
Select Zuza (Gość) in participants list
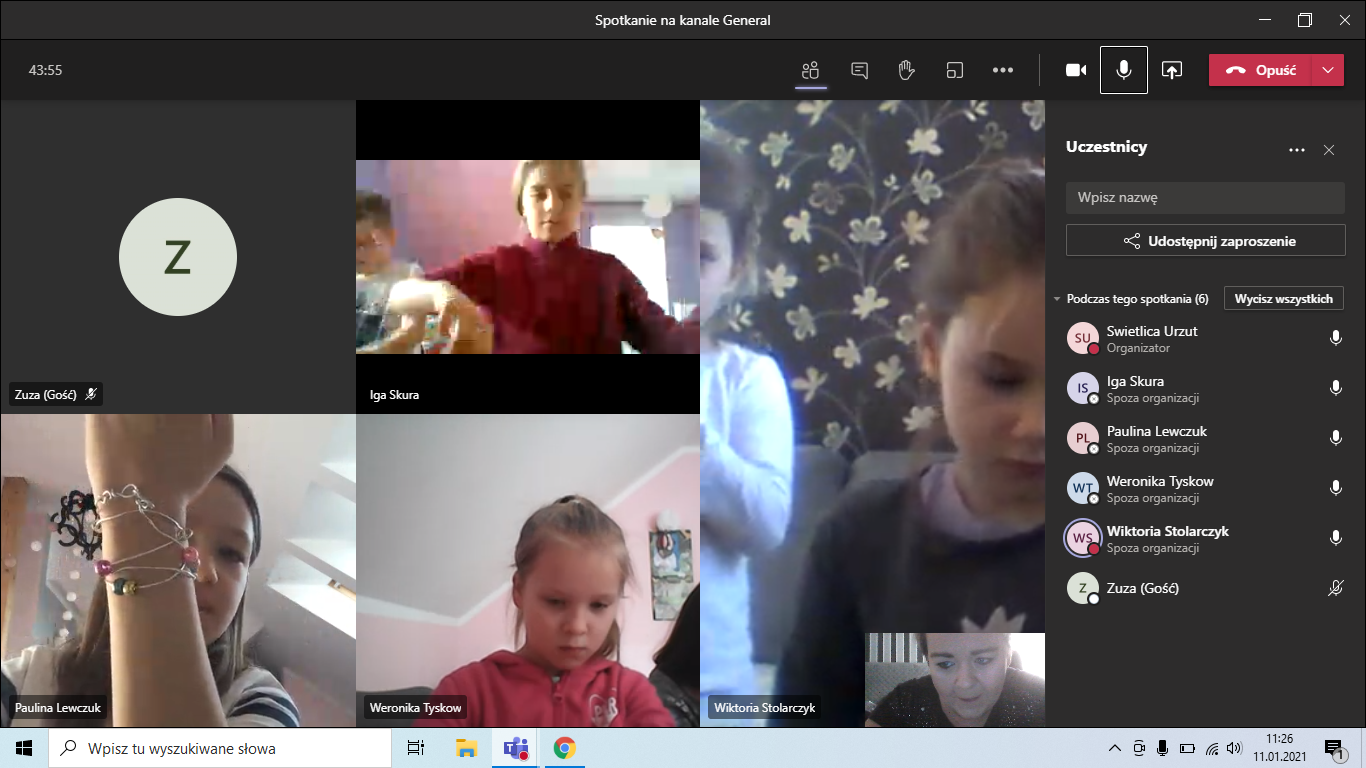click(x=1205, y=588)
